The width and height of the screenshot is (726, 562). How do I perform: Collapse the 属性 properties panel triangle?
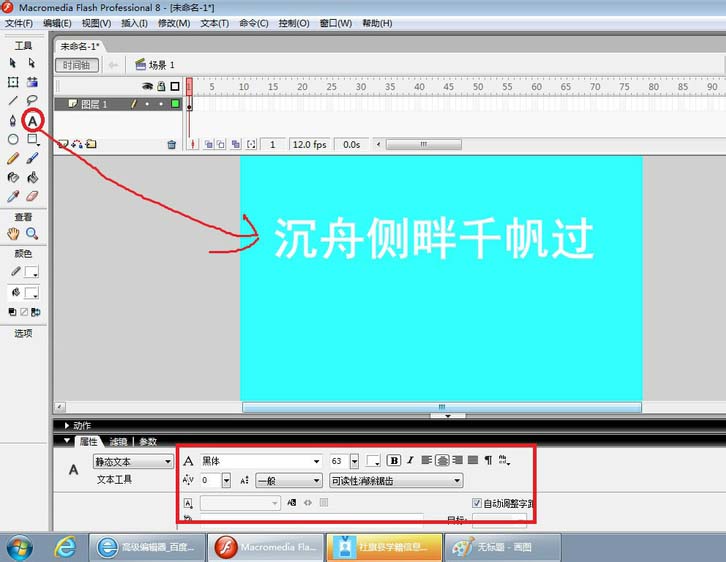(x=67, y=441)
